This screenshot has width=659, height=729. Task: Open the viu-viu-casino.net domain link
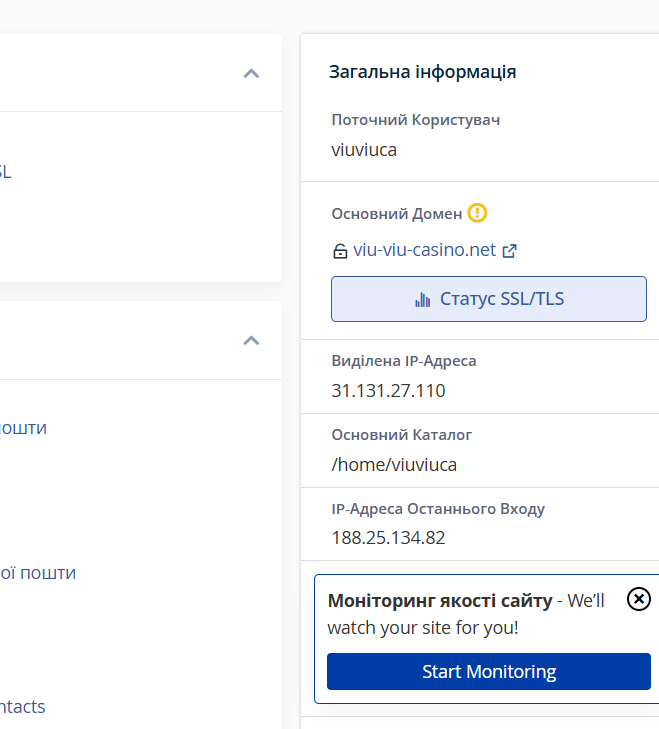(424, 250)
